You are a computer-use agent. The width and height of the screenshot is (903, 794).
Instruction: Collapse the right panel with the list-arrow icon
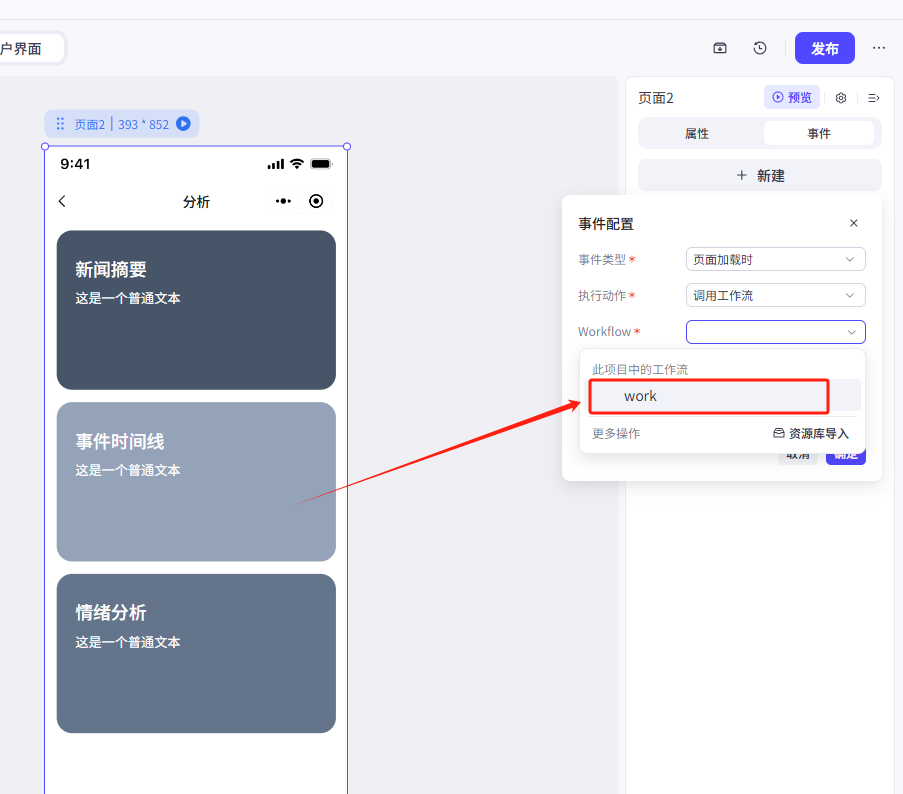(x=873, y=98)
